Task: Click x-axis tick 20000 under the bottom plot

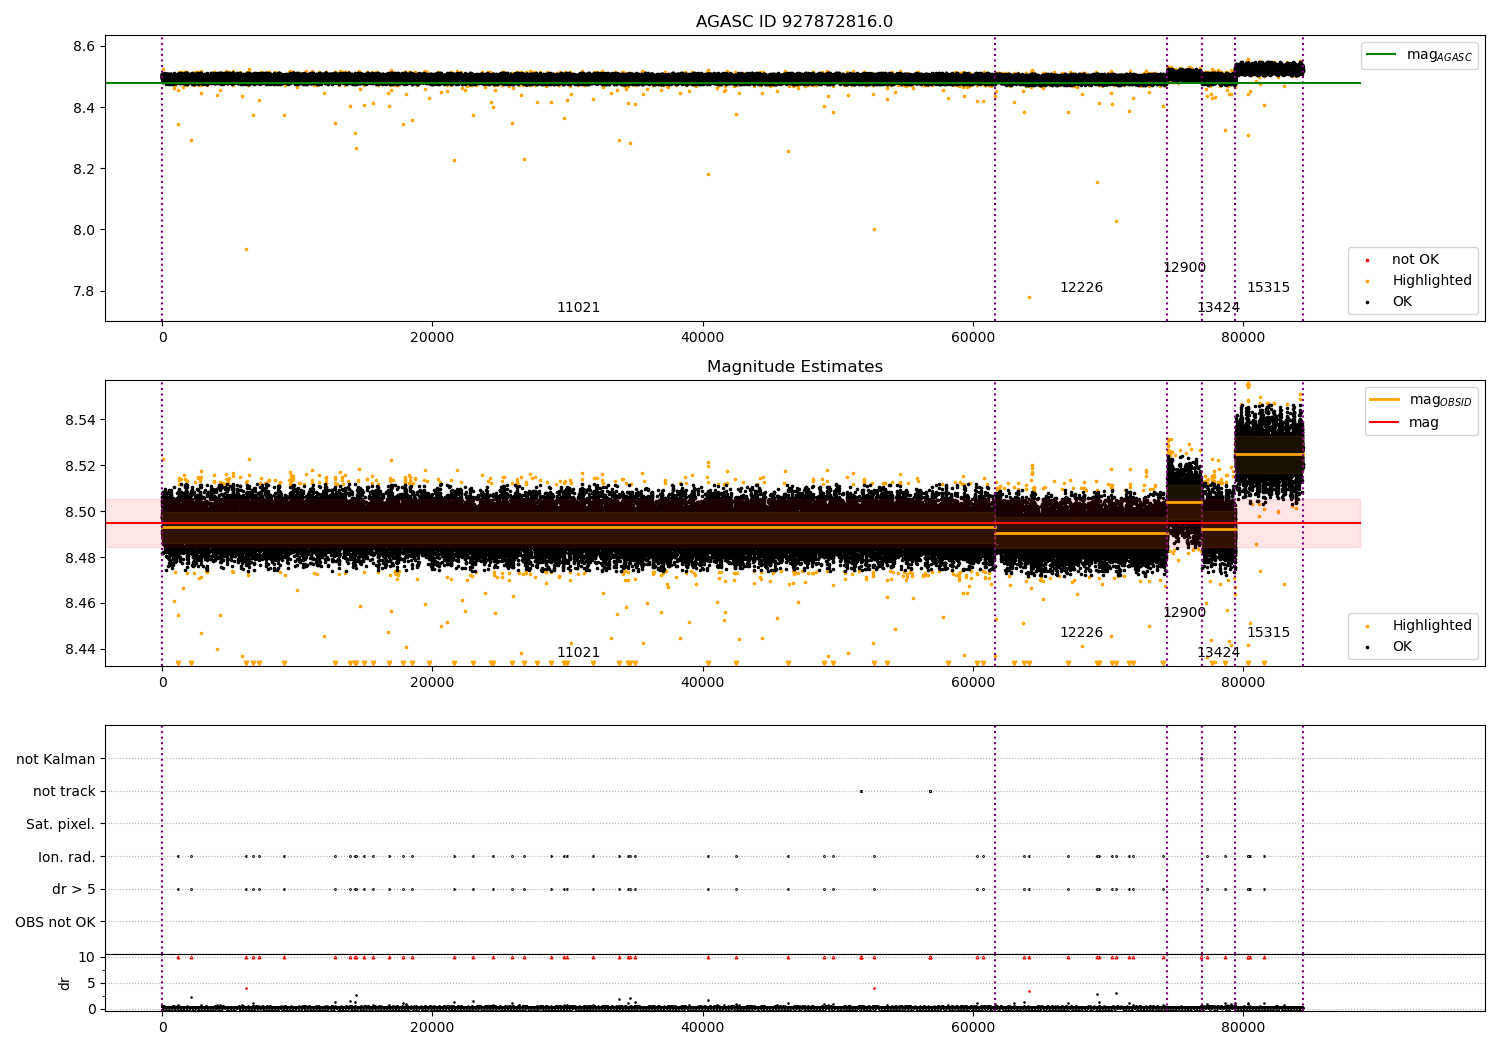Action: (432, 1028)
